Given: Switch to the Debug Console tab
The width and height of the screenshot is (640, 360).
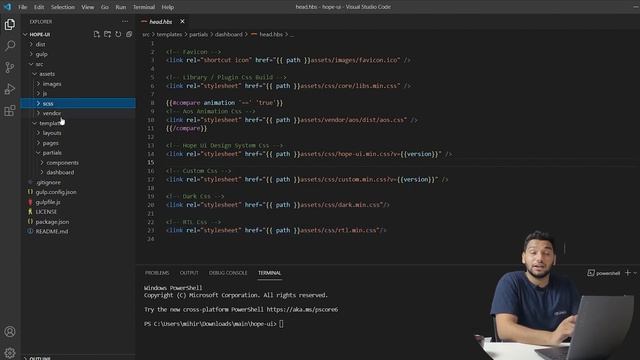Looking at the screenshot, I should click(228, 273).
